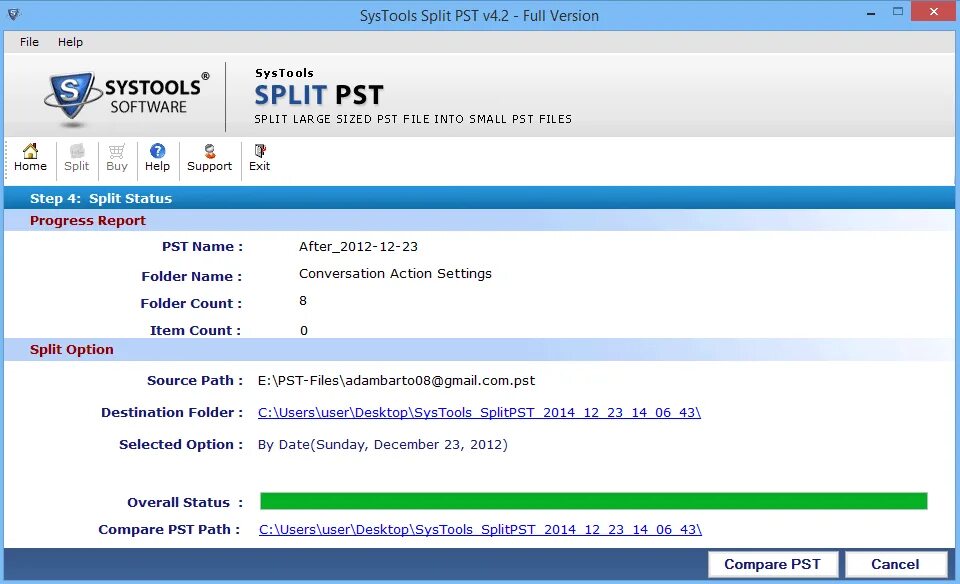
Task: Click the green Overall Status progress bar
Action: click(x=593, y=501)
